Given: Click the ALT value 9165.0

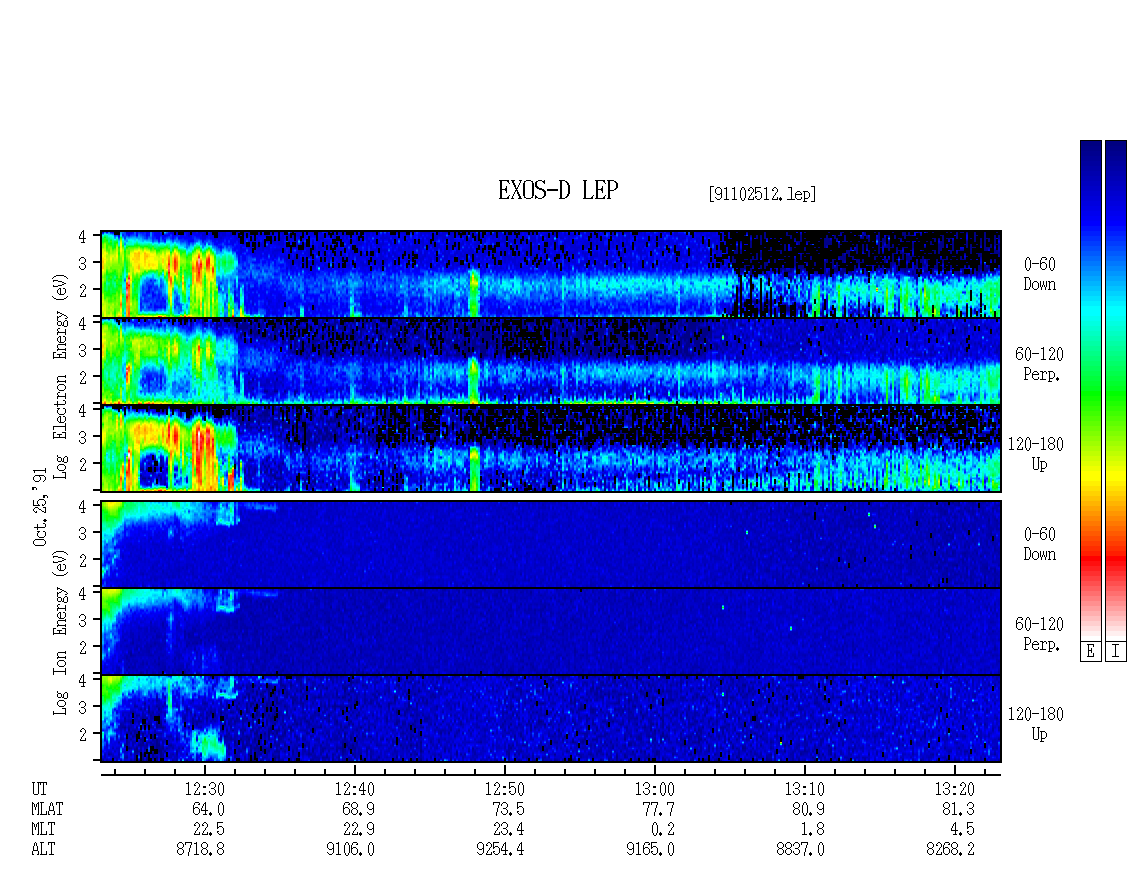Looking at the screenshot, I should click(x=650, y=850).
